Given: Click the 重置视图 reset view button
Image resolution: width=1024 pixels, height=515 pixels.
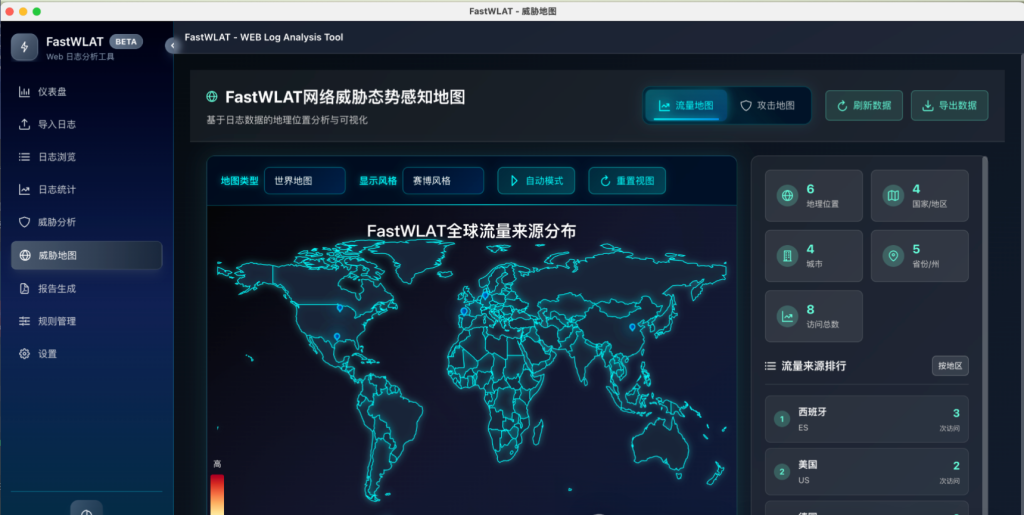Looking at the screenshot, I should click(626, 181).
